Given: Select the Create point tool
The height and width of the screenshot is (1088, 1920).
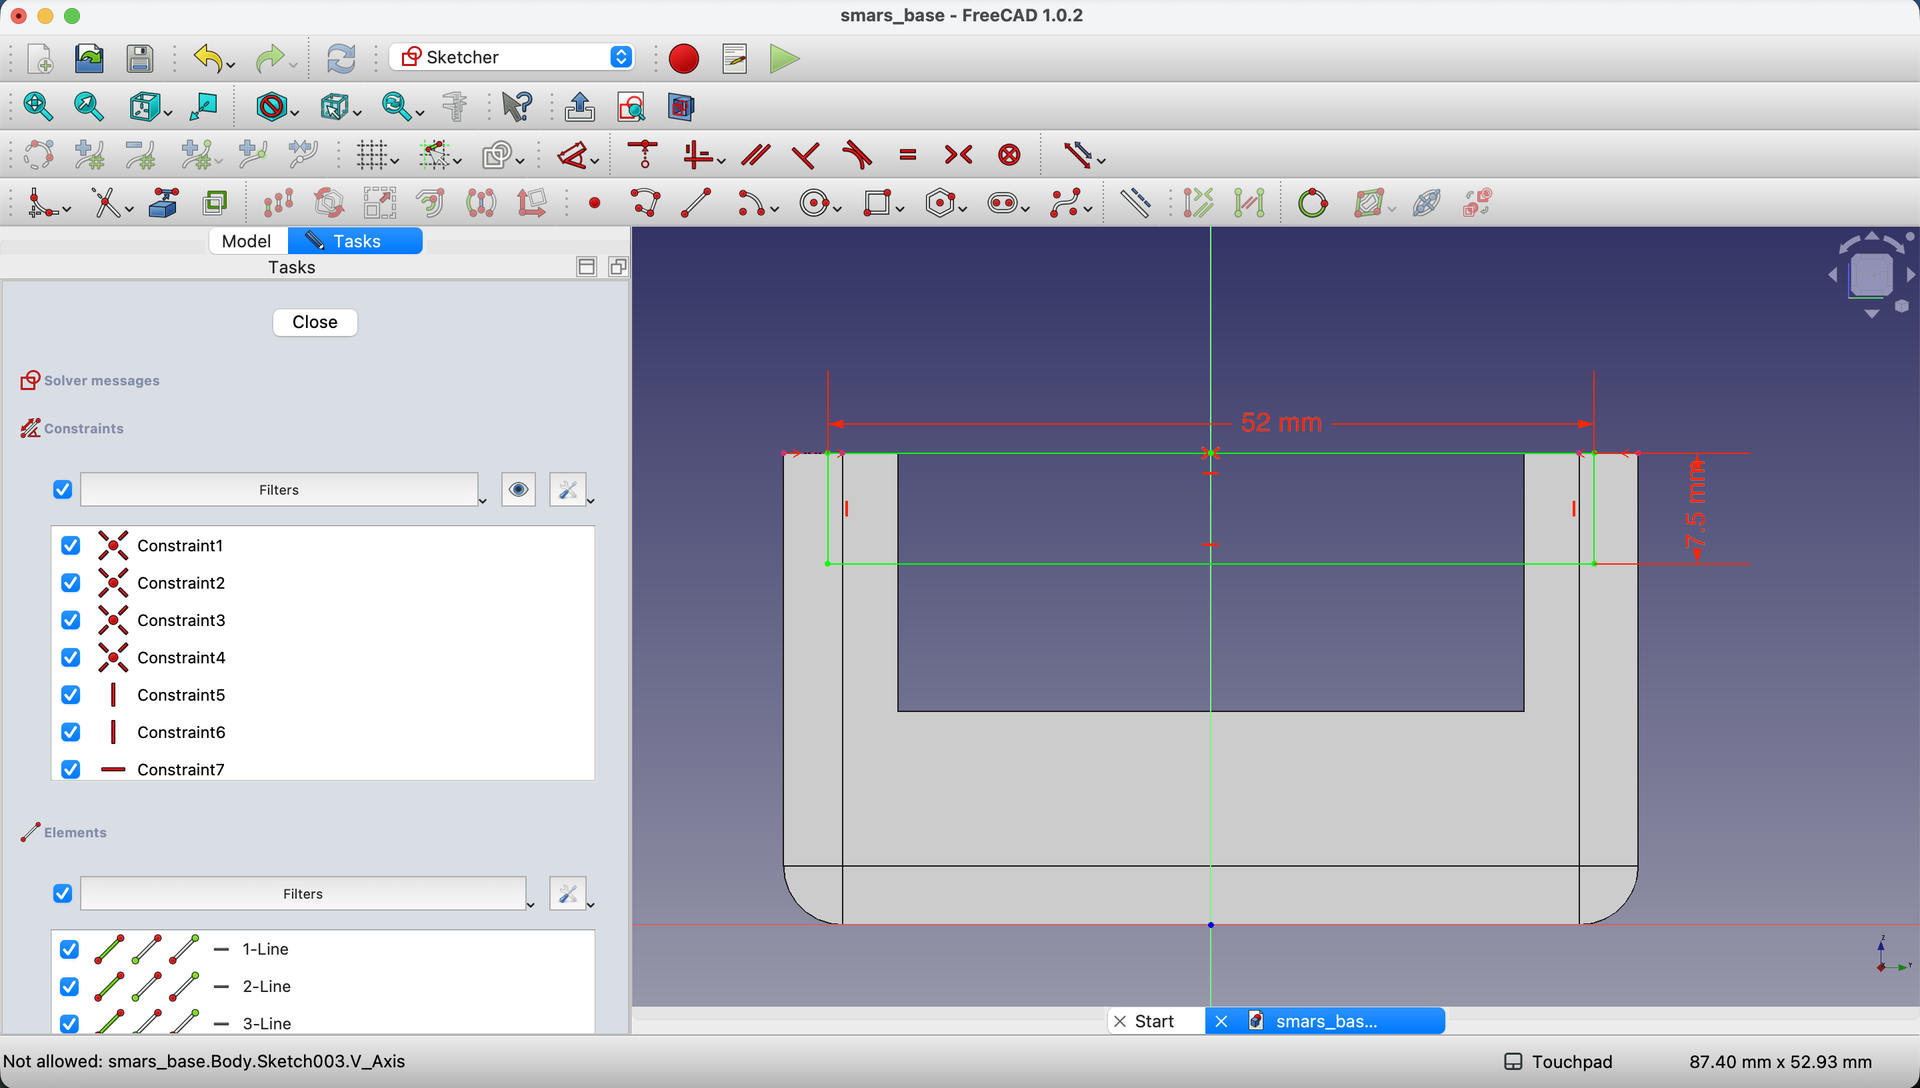Looking at the screenshot, I should pos(595,204).
